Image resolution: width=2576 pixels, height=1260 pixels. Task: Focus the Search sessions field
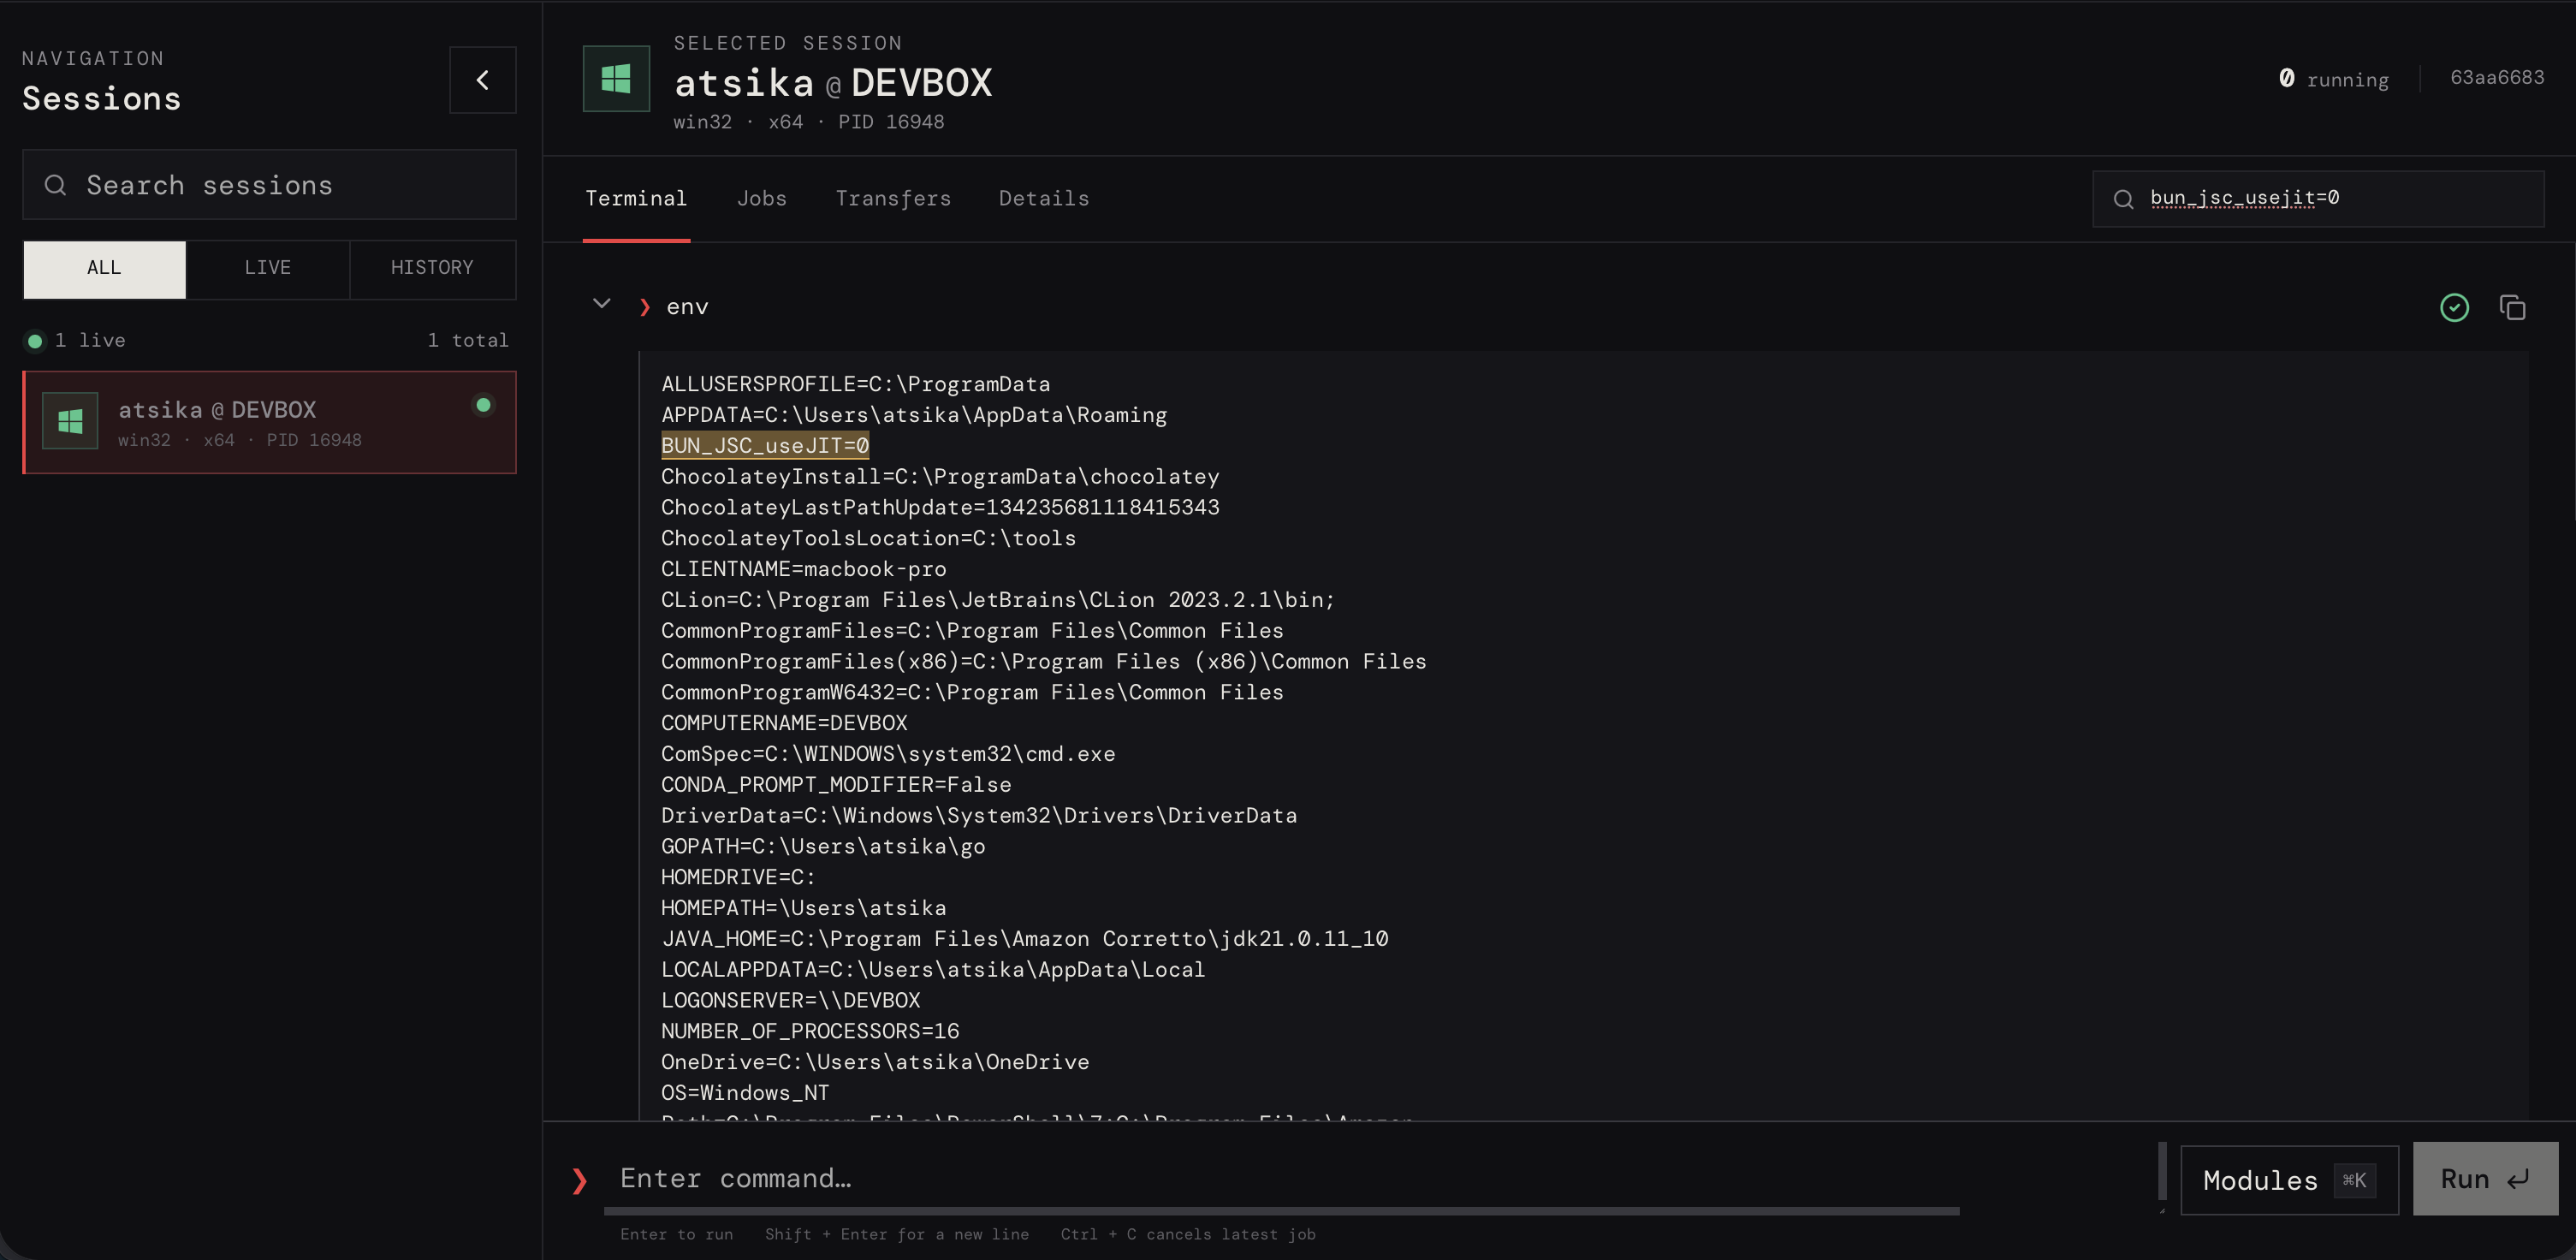click(x=269, y=185)
